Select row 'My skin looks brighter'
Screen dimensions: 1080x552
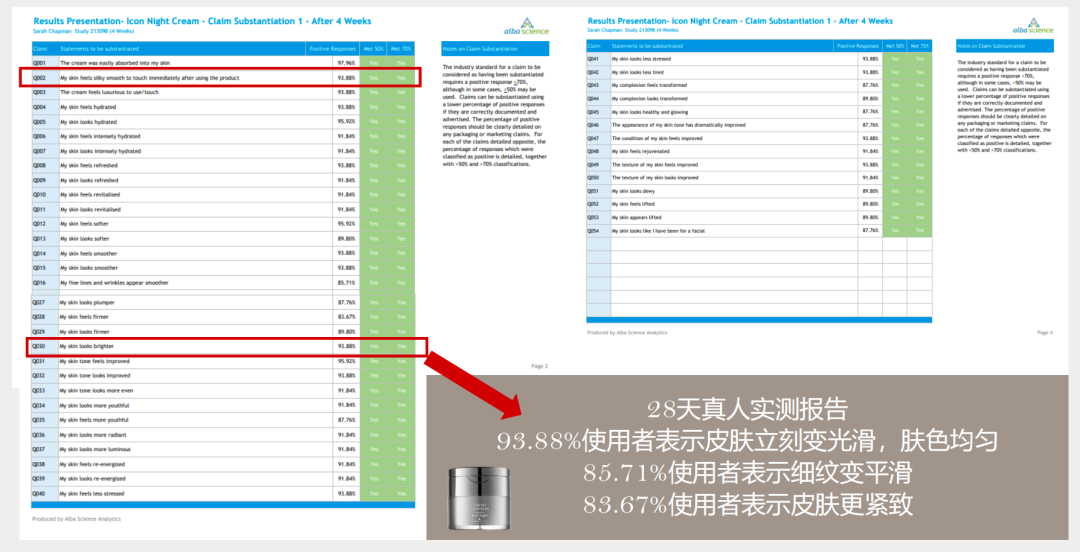(223, 347)
